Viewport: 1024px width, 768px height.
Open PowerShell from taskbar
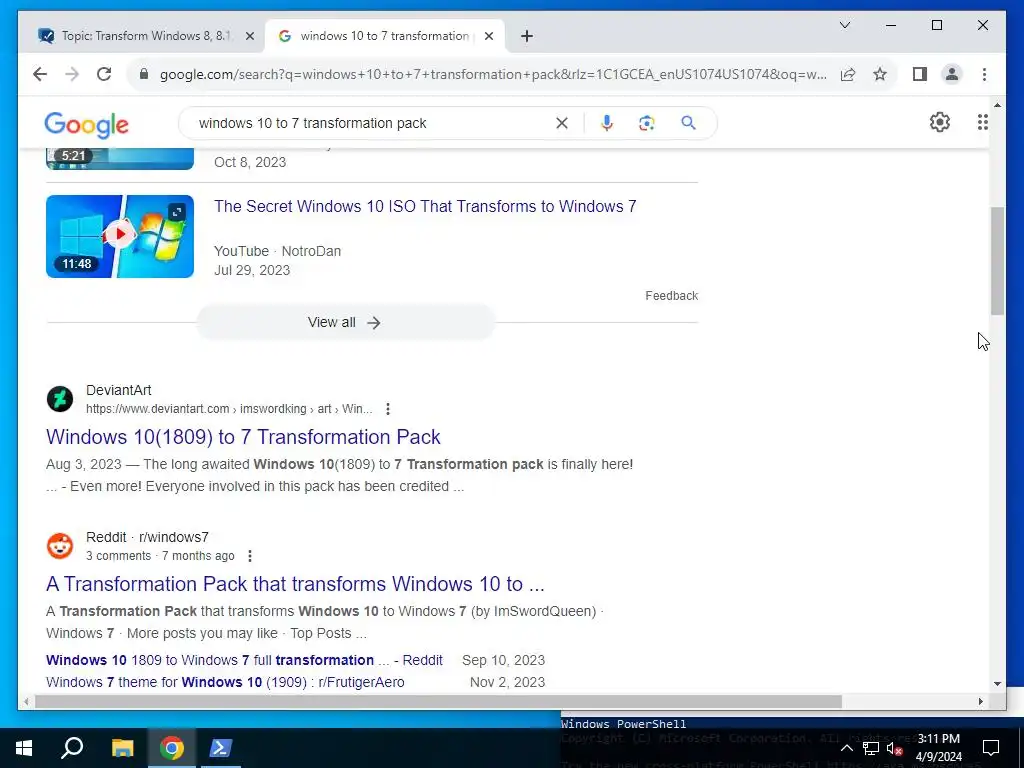point(219,748)
